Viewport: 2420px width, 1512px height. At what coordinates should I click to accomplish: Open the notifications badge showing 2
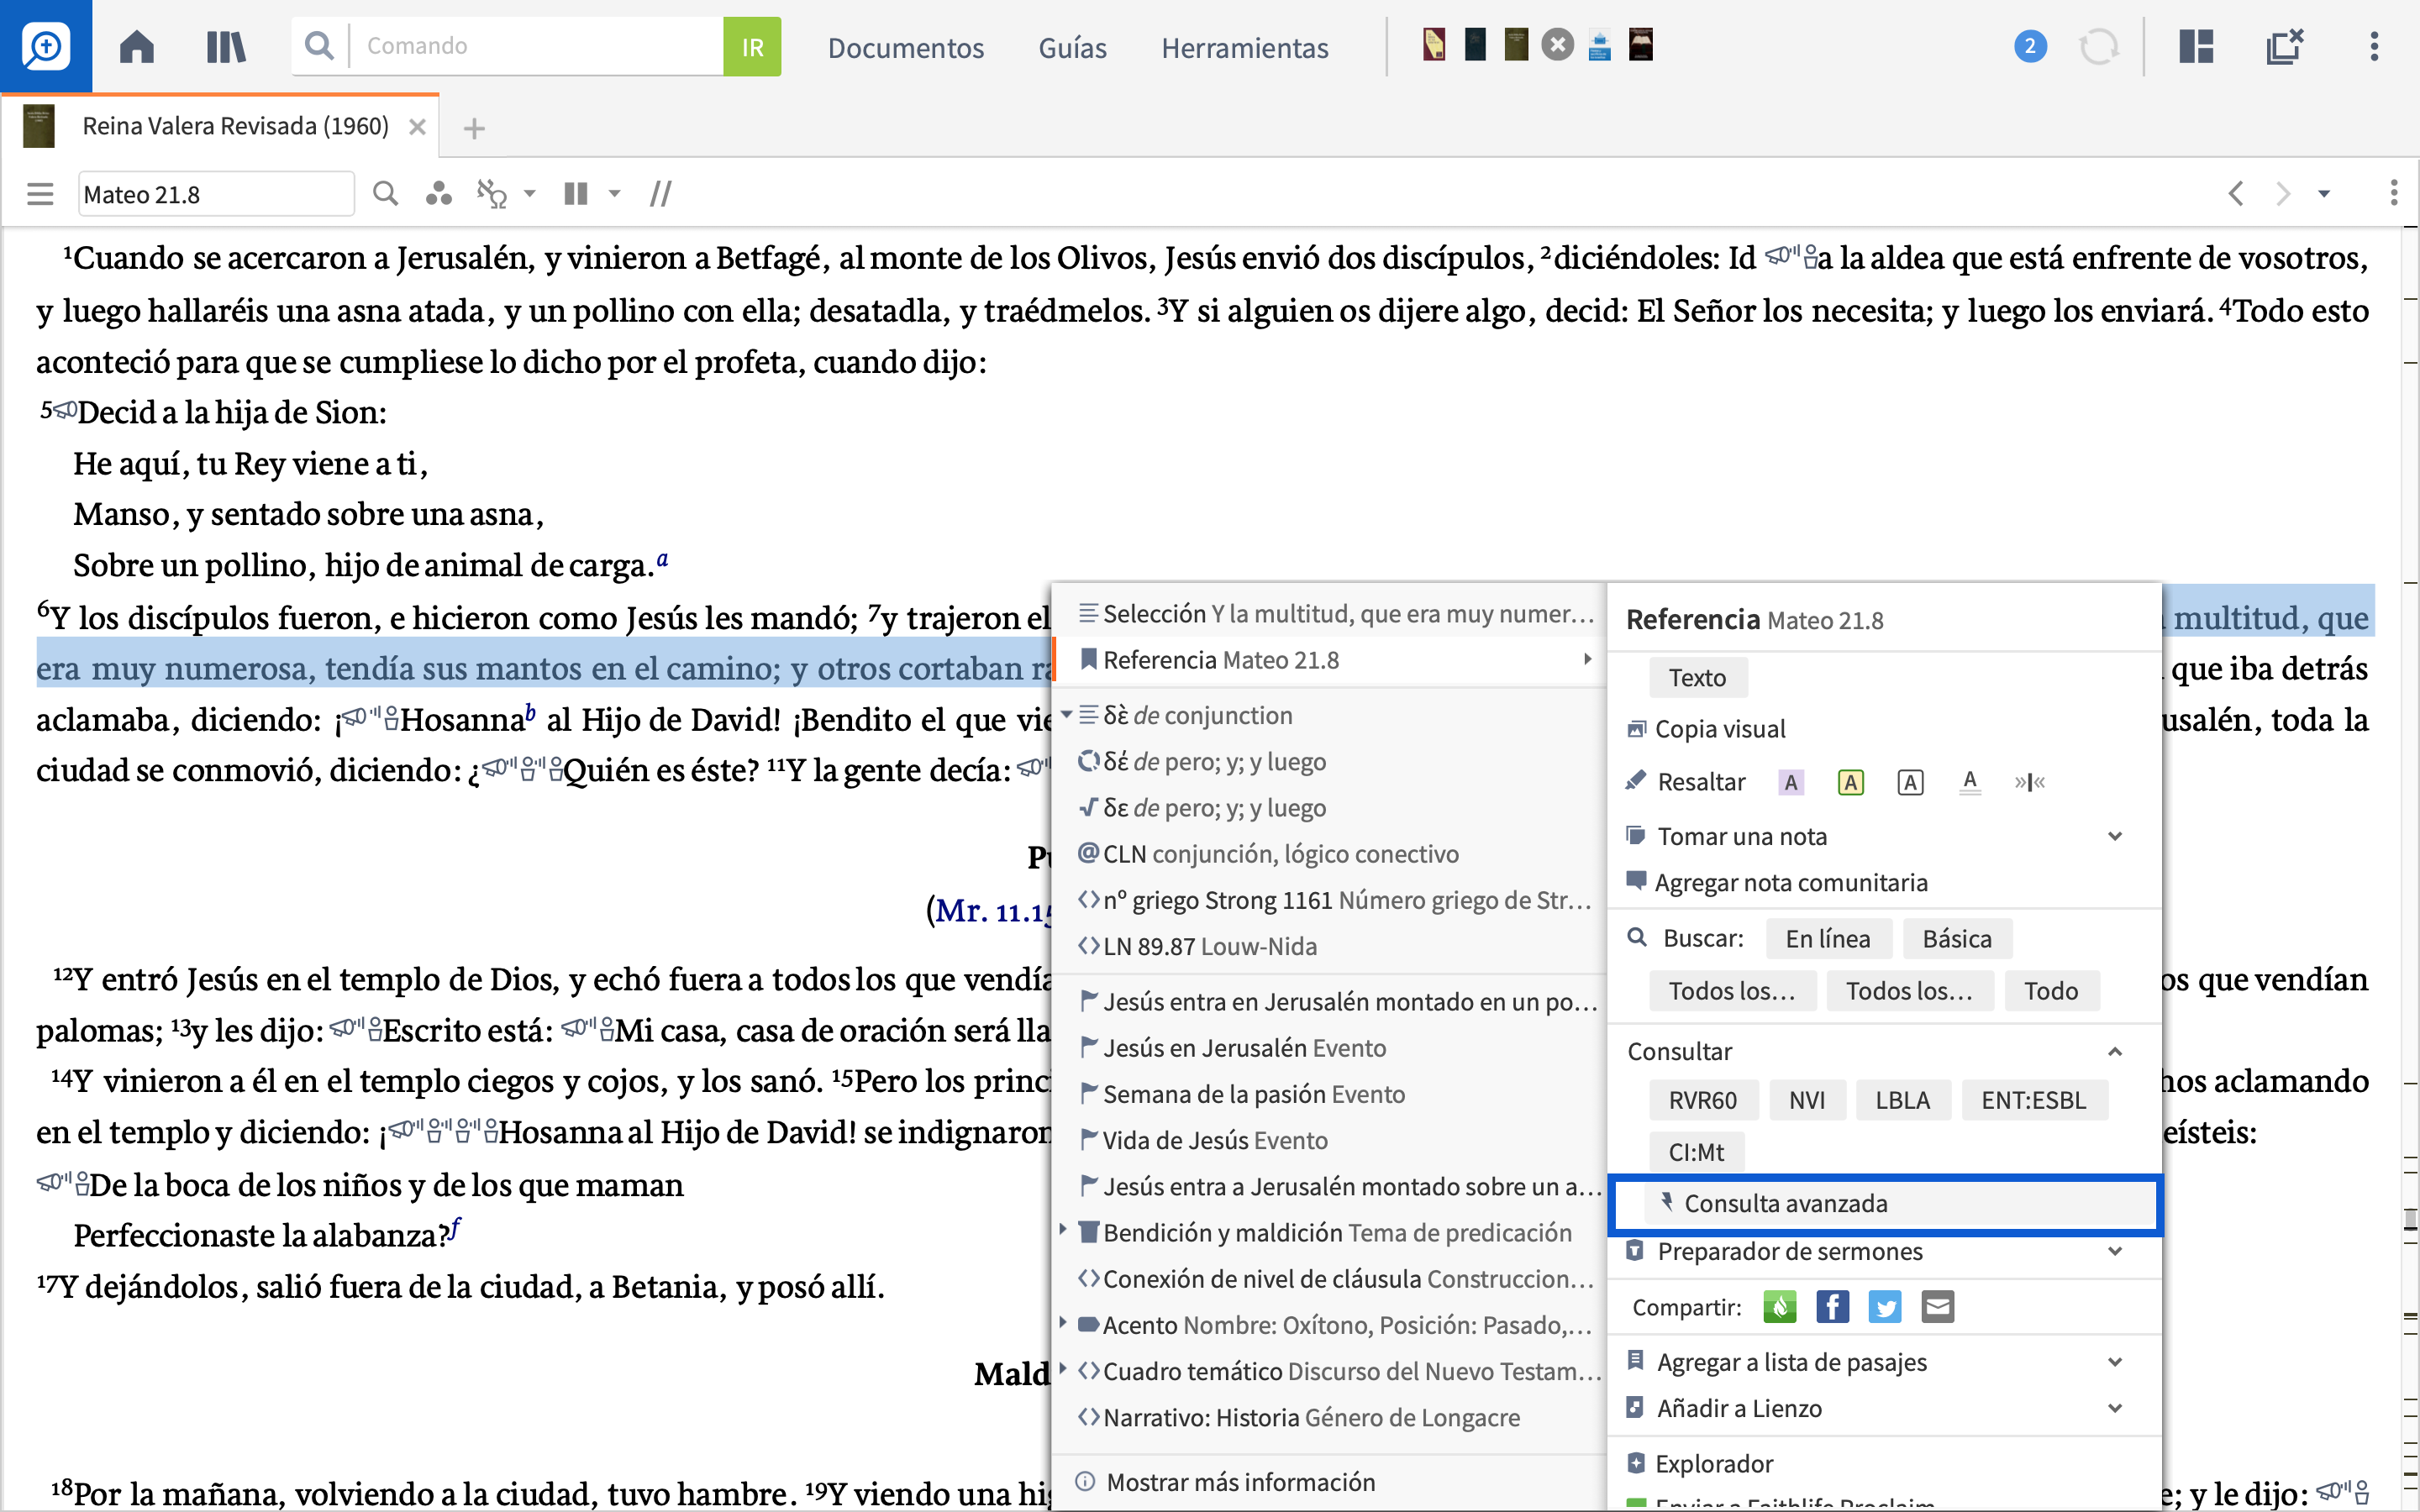(x=2029, y=46)
